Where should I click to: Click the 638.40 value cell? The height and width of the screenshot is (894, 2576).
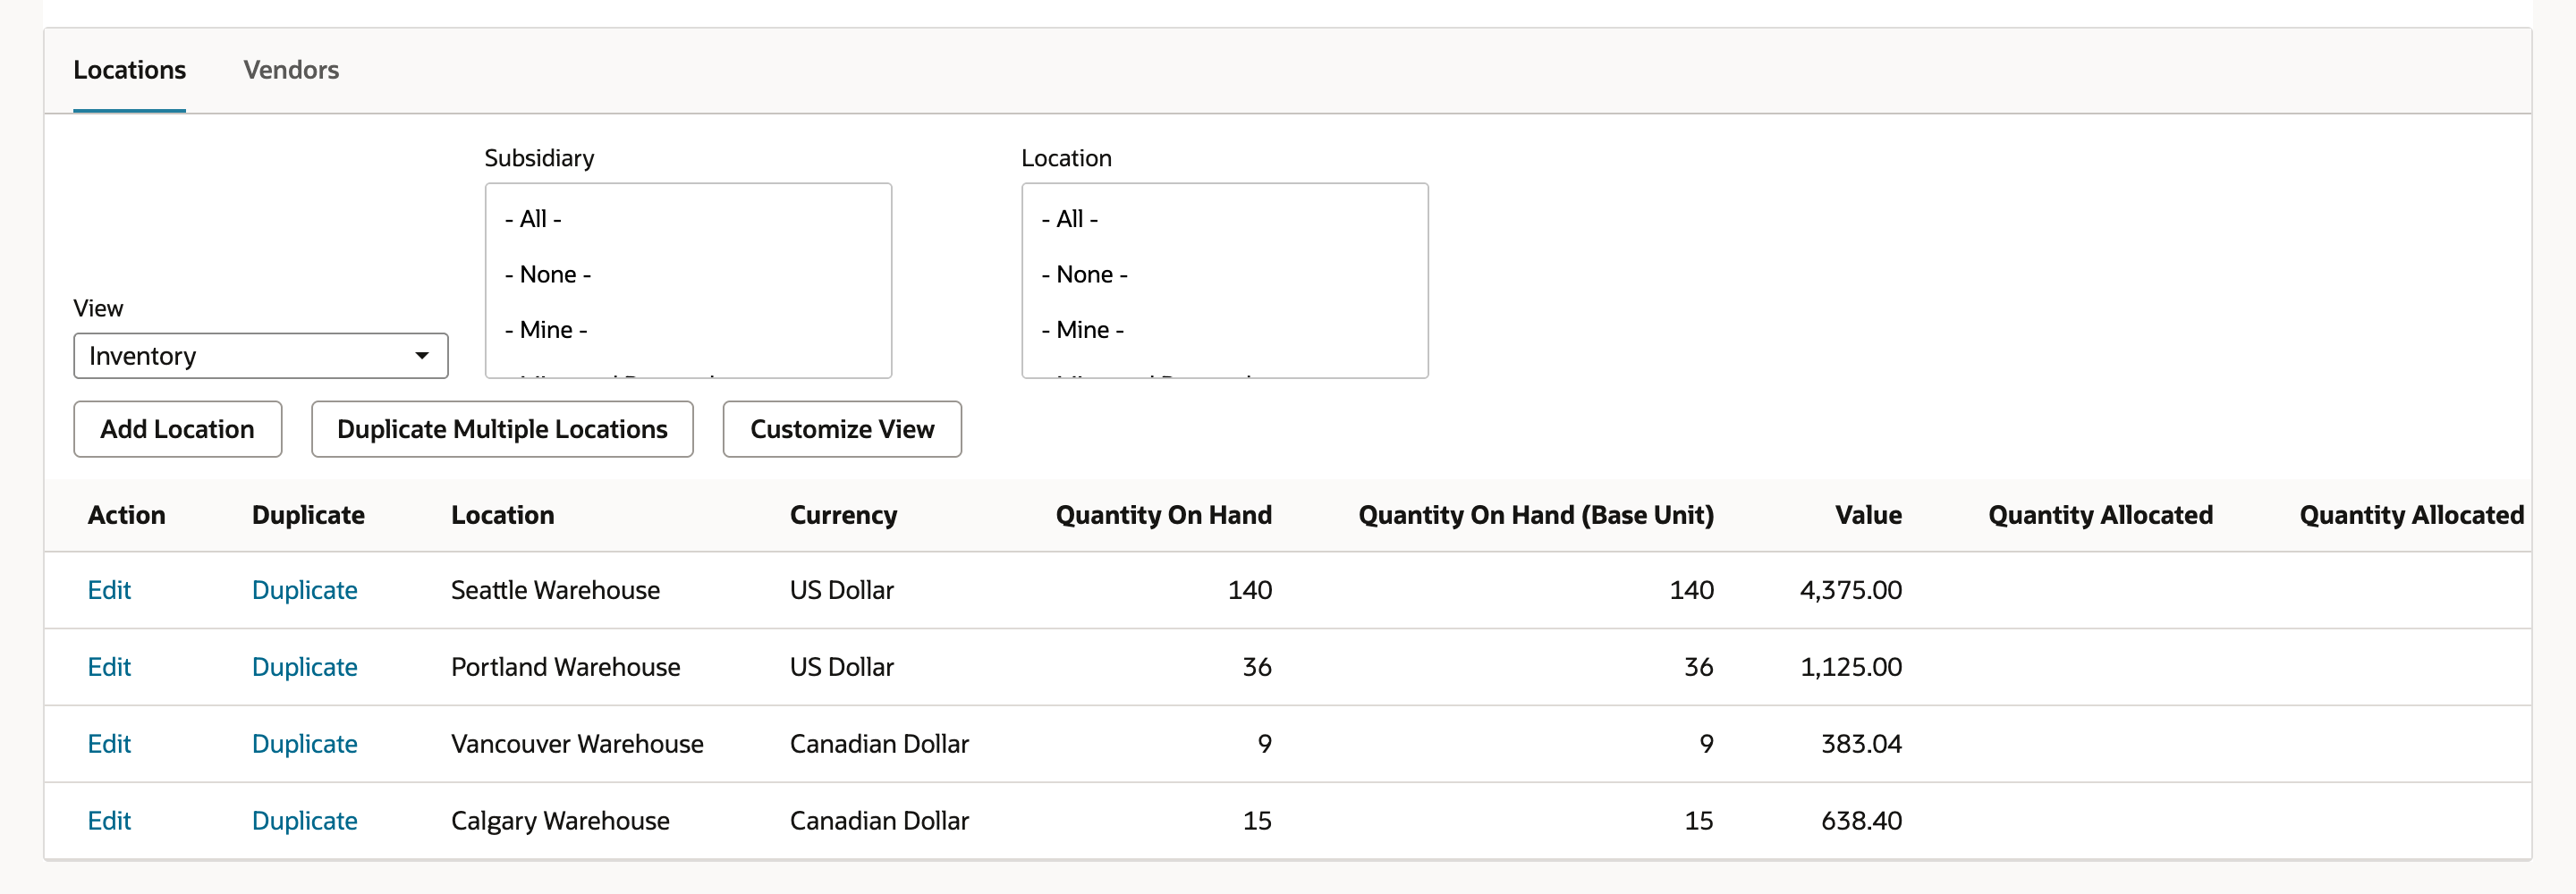1862,821
